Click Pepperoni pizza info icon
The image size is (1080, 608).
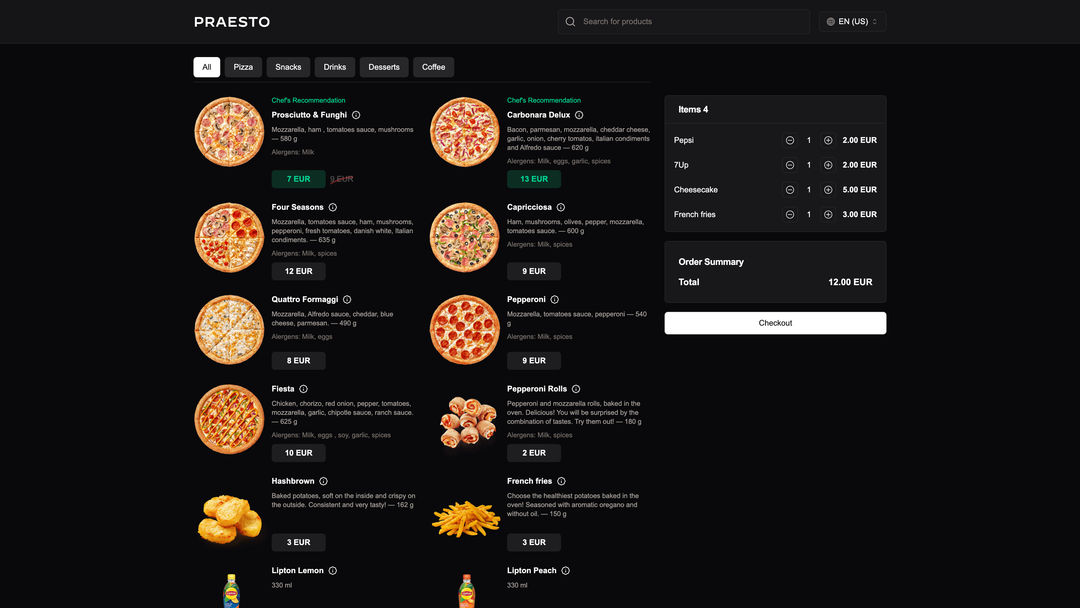[x=554, y=300]
